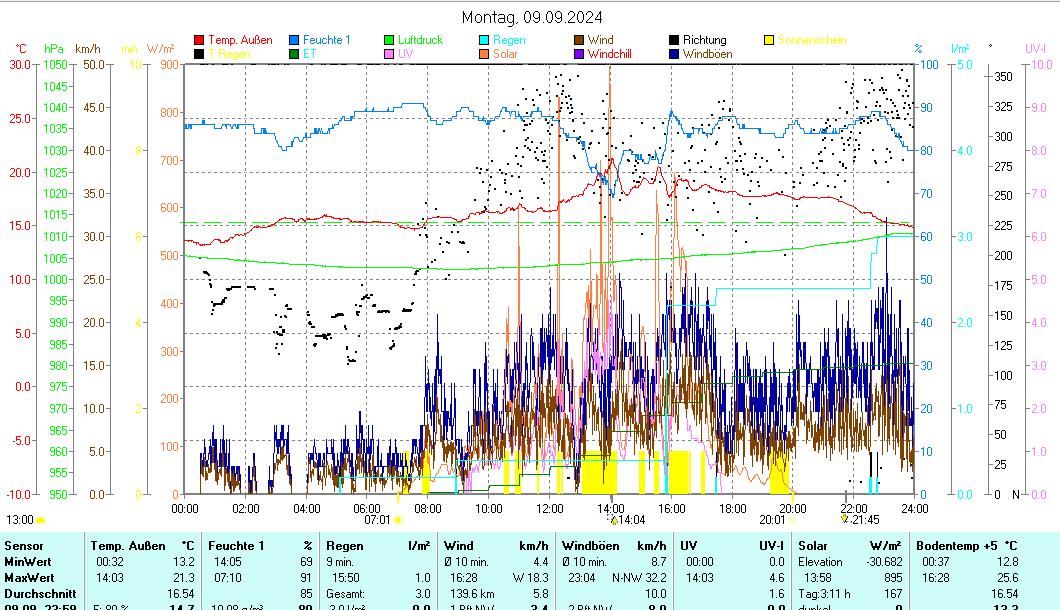Click the yellow Sonnenschein legend swatch
Image resolution: width=1060 pixels, height=610 pixels.
coord(769,41)
